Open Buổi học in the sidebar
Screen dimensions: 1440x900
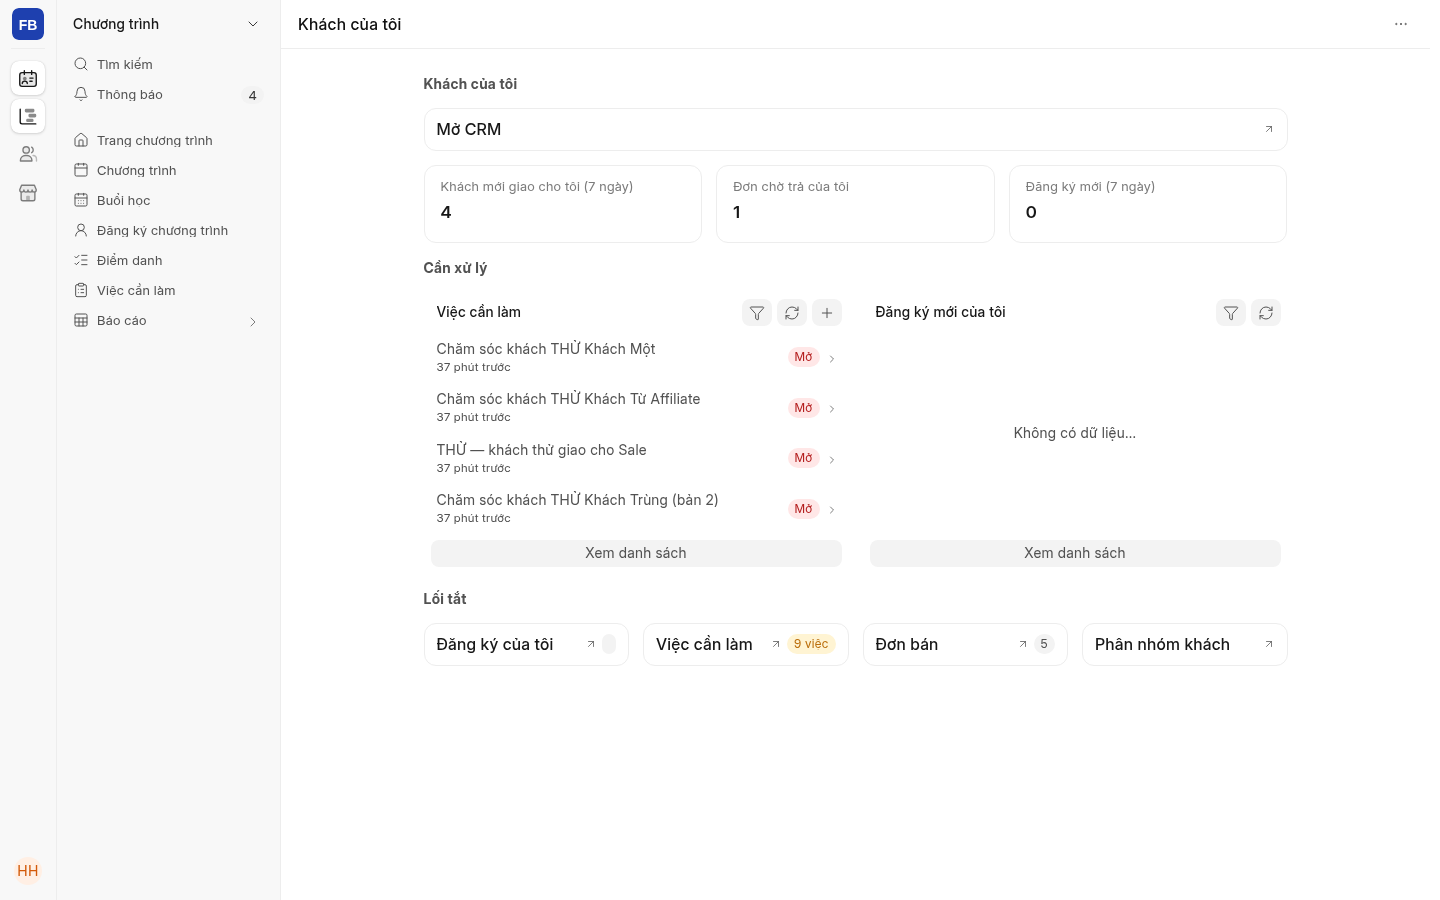click(168, 200)
